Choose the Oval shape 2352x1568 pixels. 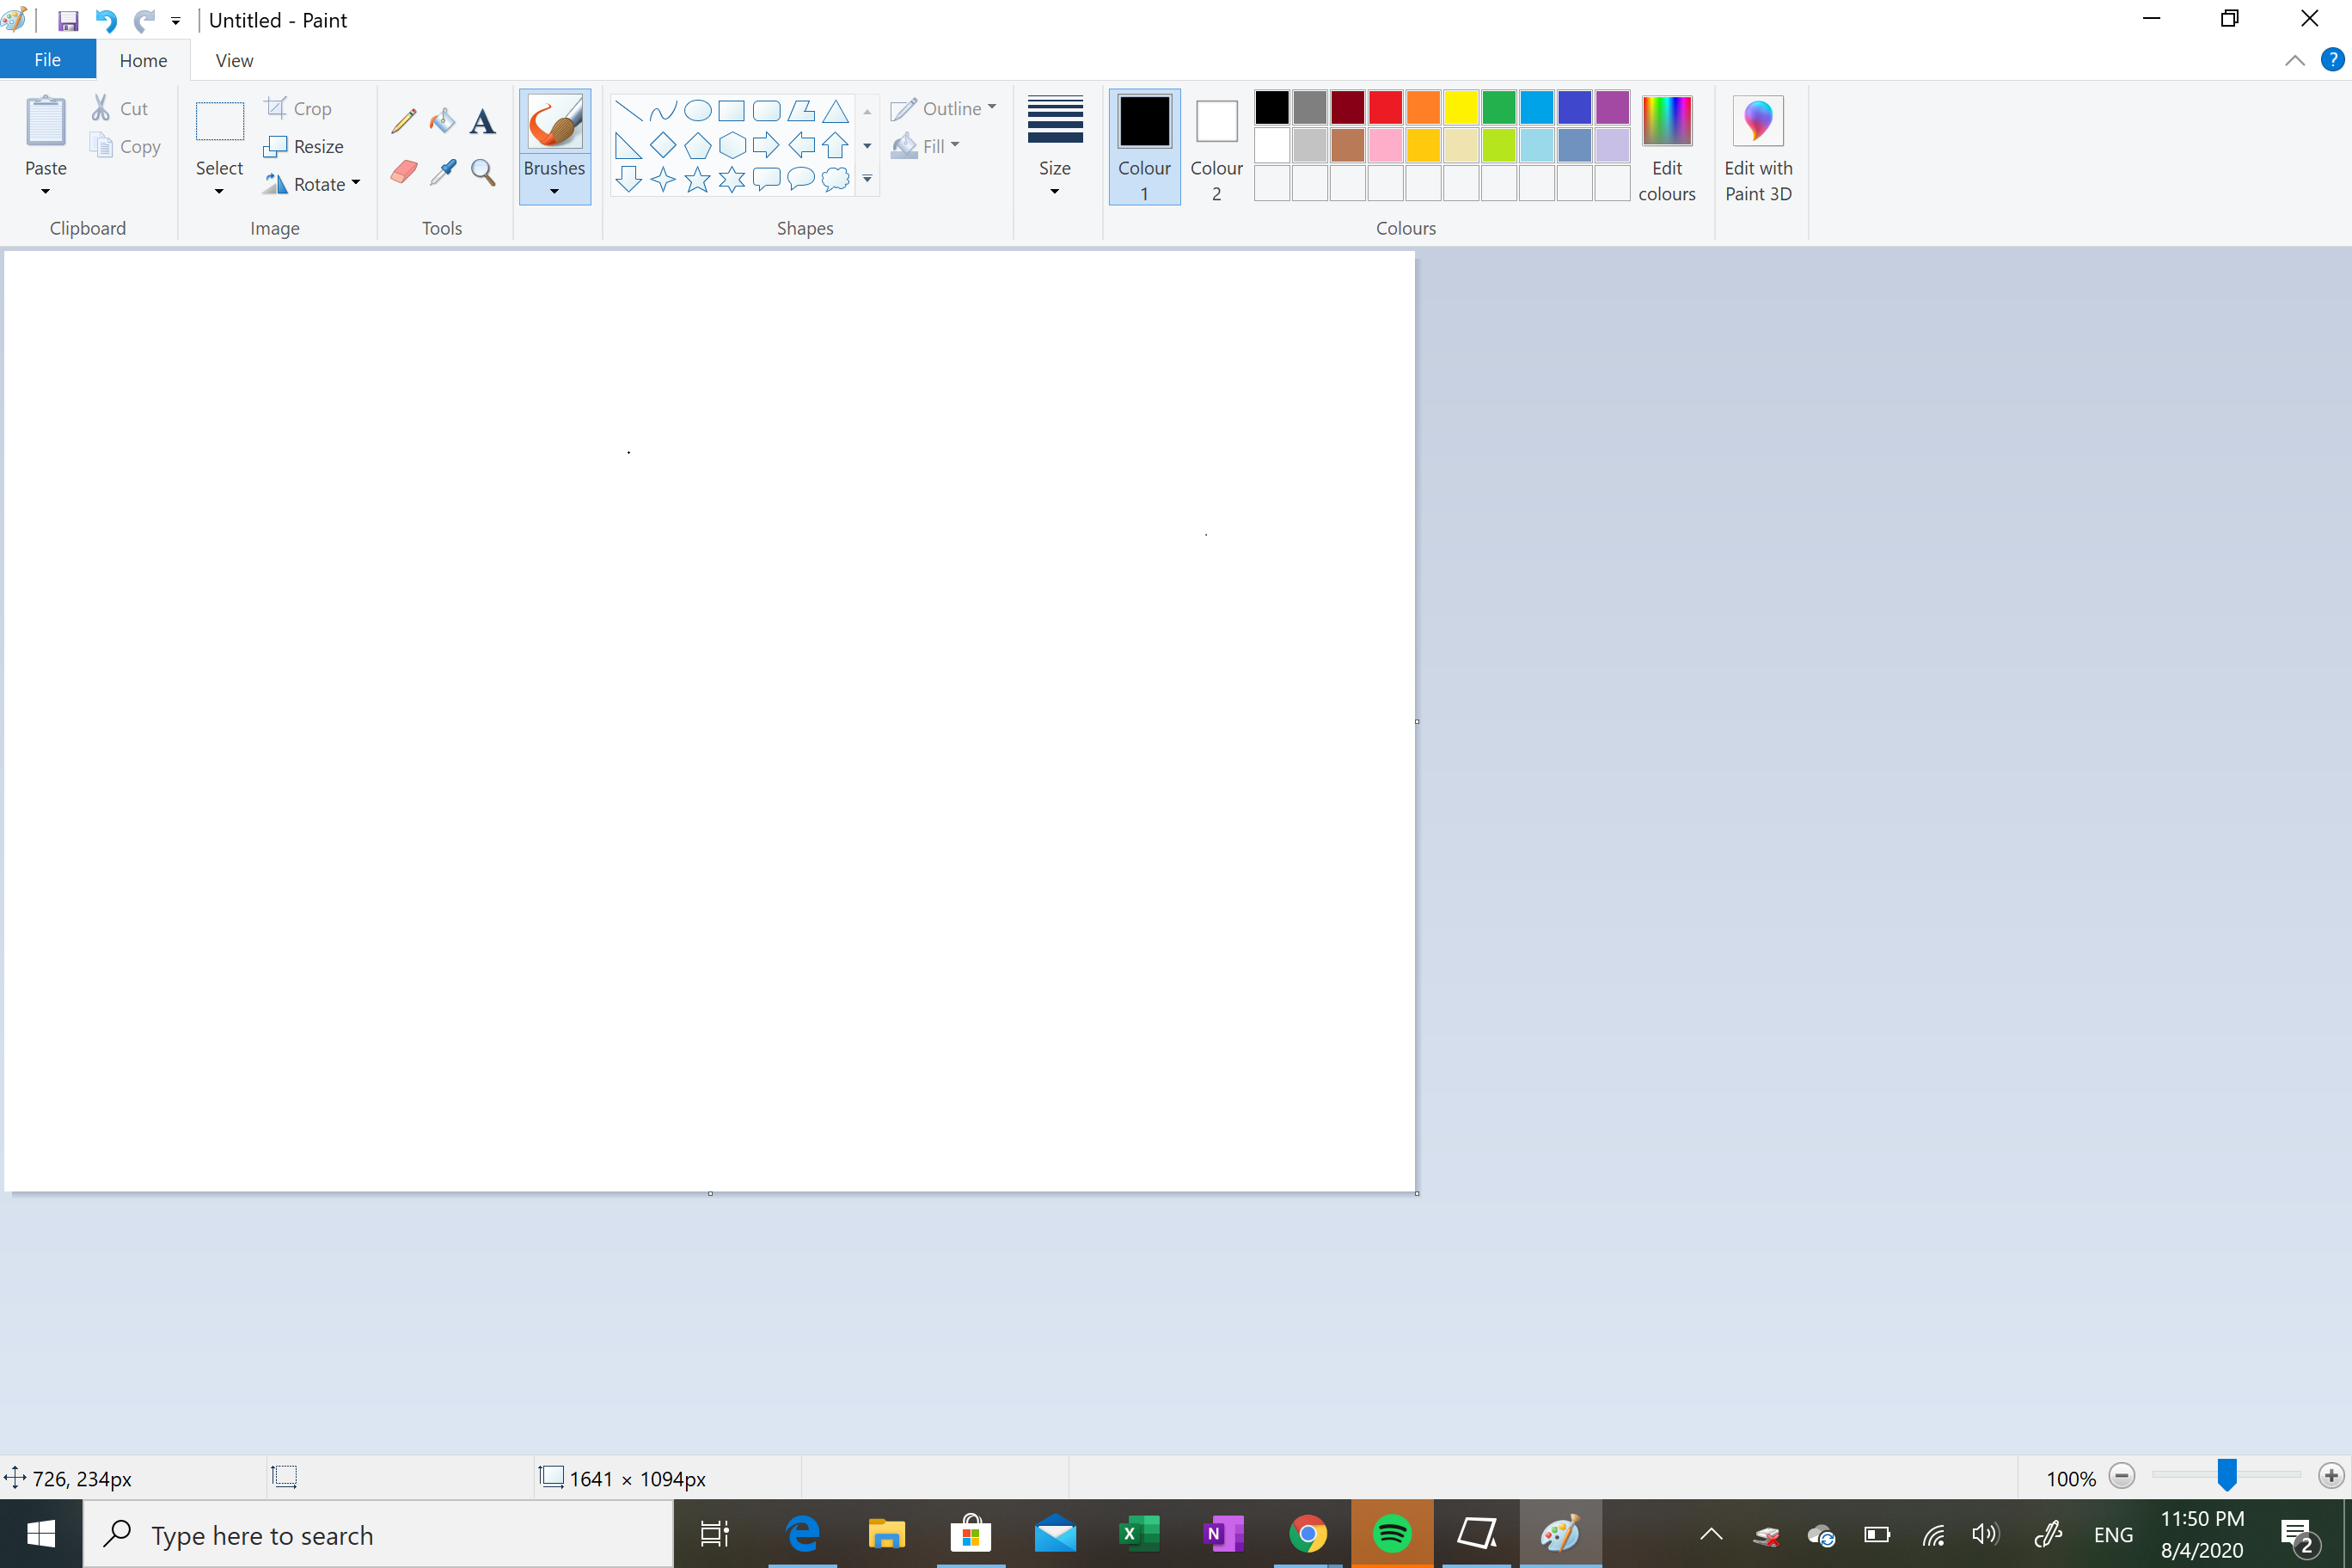698,110
